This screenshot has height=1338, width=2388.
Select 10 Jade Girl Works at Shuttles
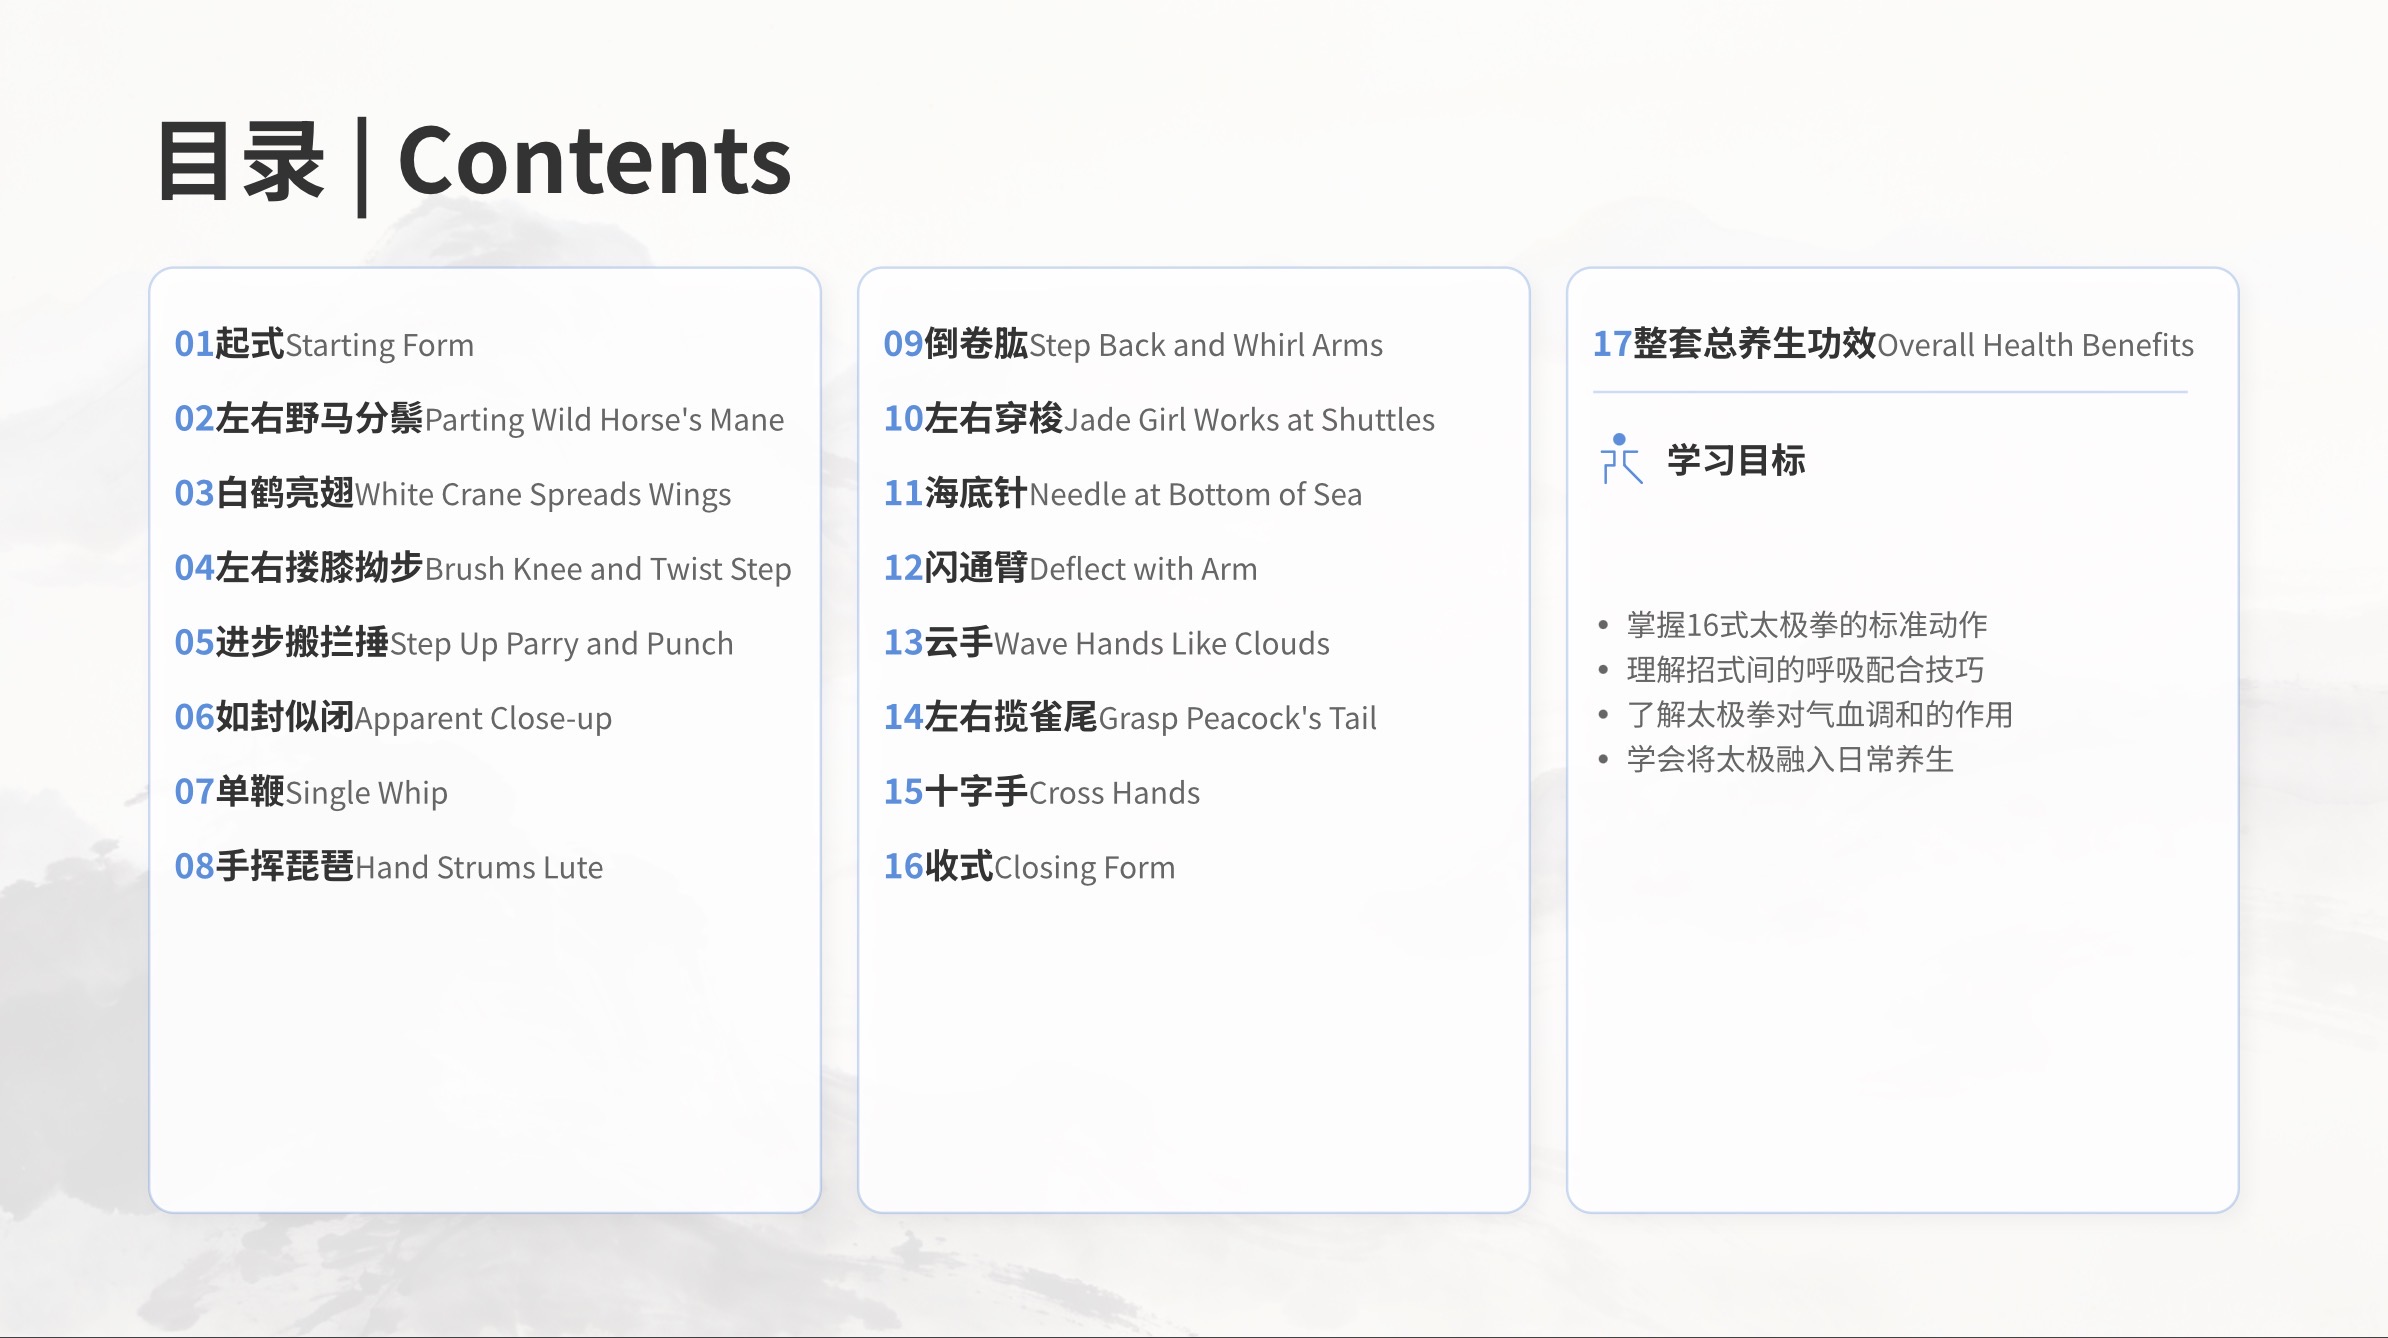1158,419
